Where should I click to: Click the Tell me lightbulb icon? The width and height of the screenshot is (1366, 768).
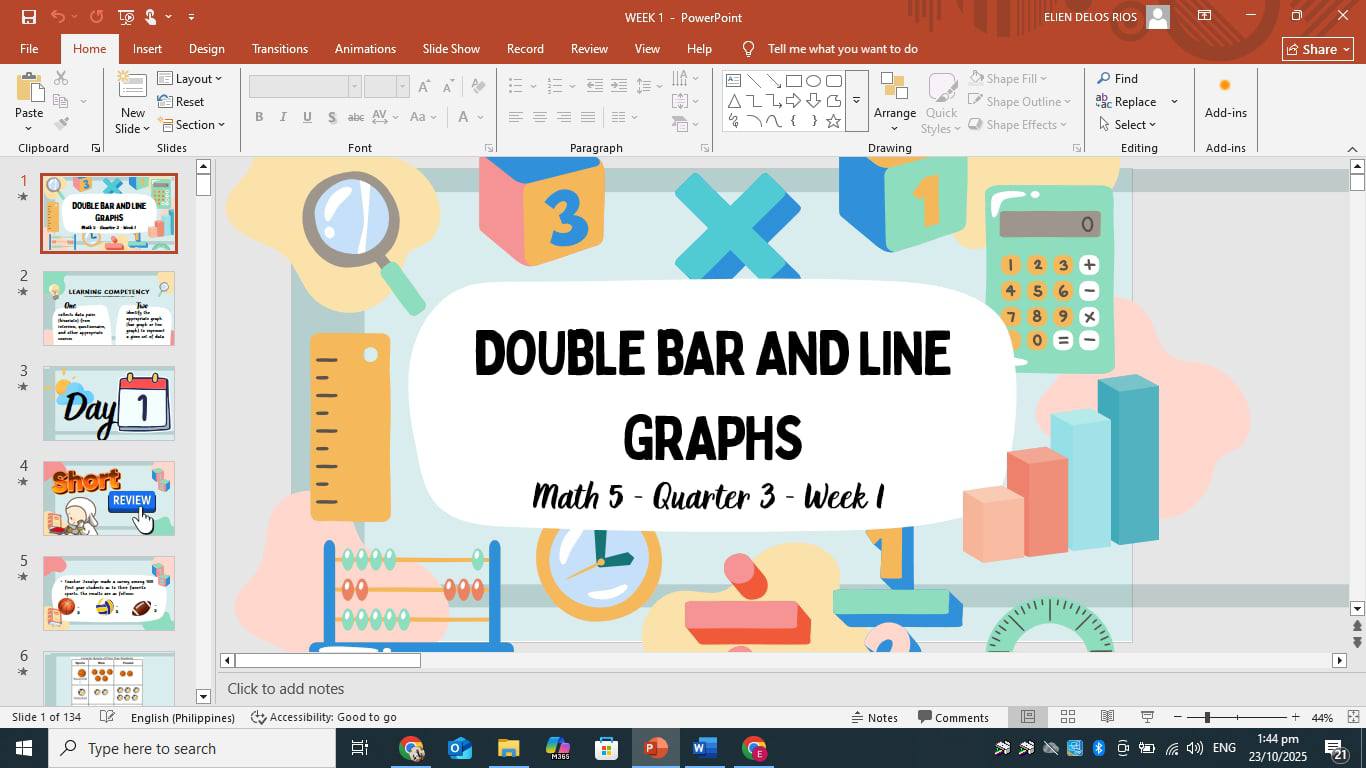pos(748,48)
